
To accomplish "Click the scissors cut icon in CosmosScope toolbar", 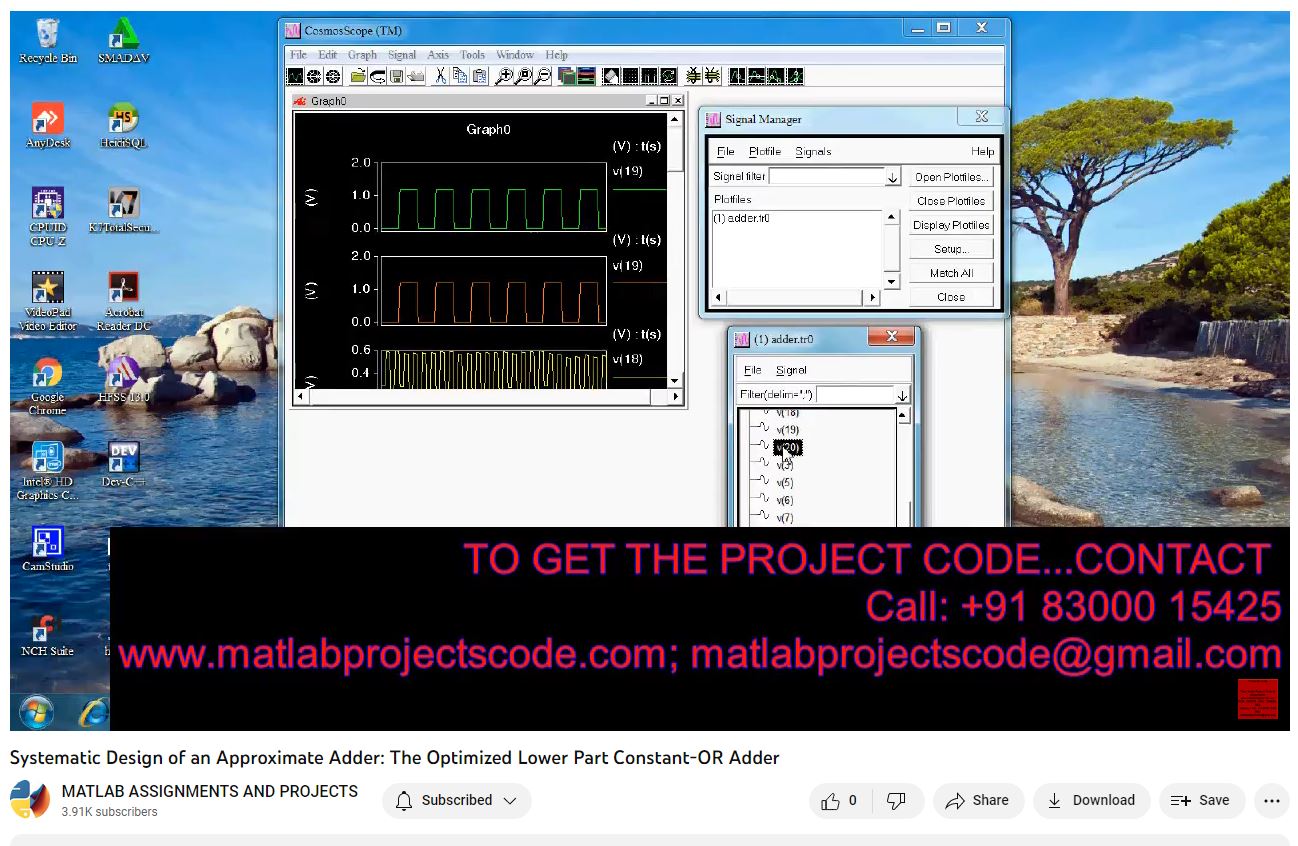I will [440, 76].
